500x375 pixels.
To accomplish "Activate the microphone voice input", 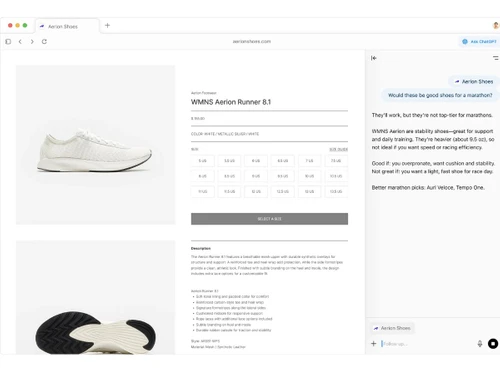I will (x=480, y=344).
